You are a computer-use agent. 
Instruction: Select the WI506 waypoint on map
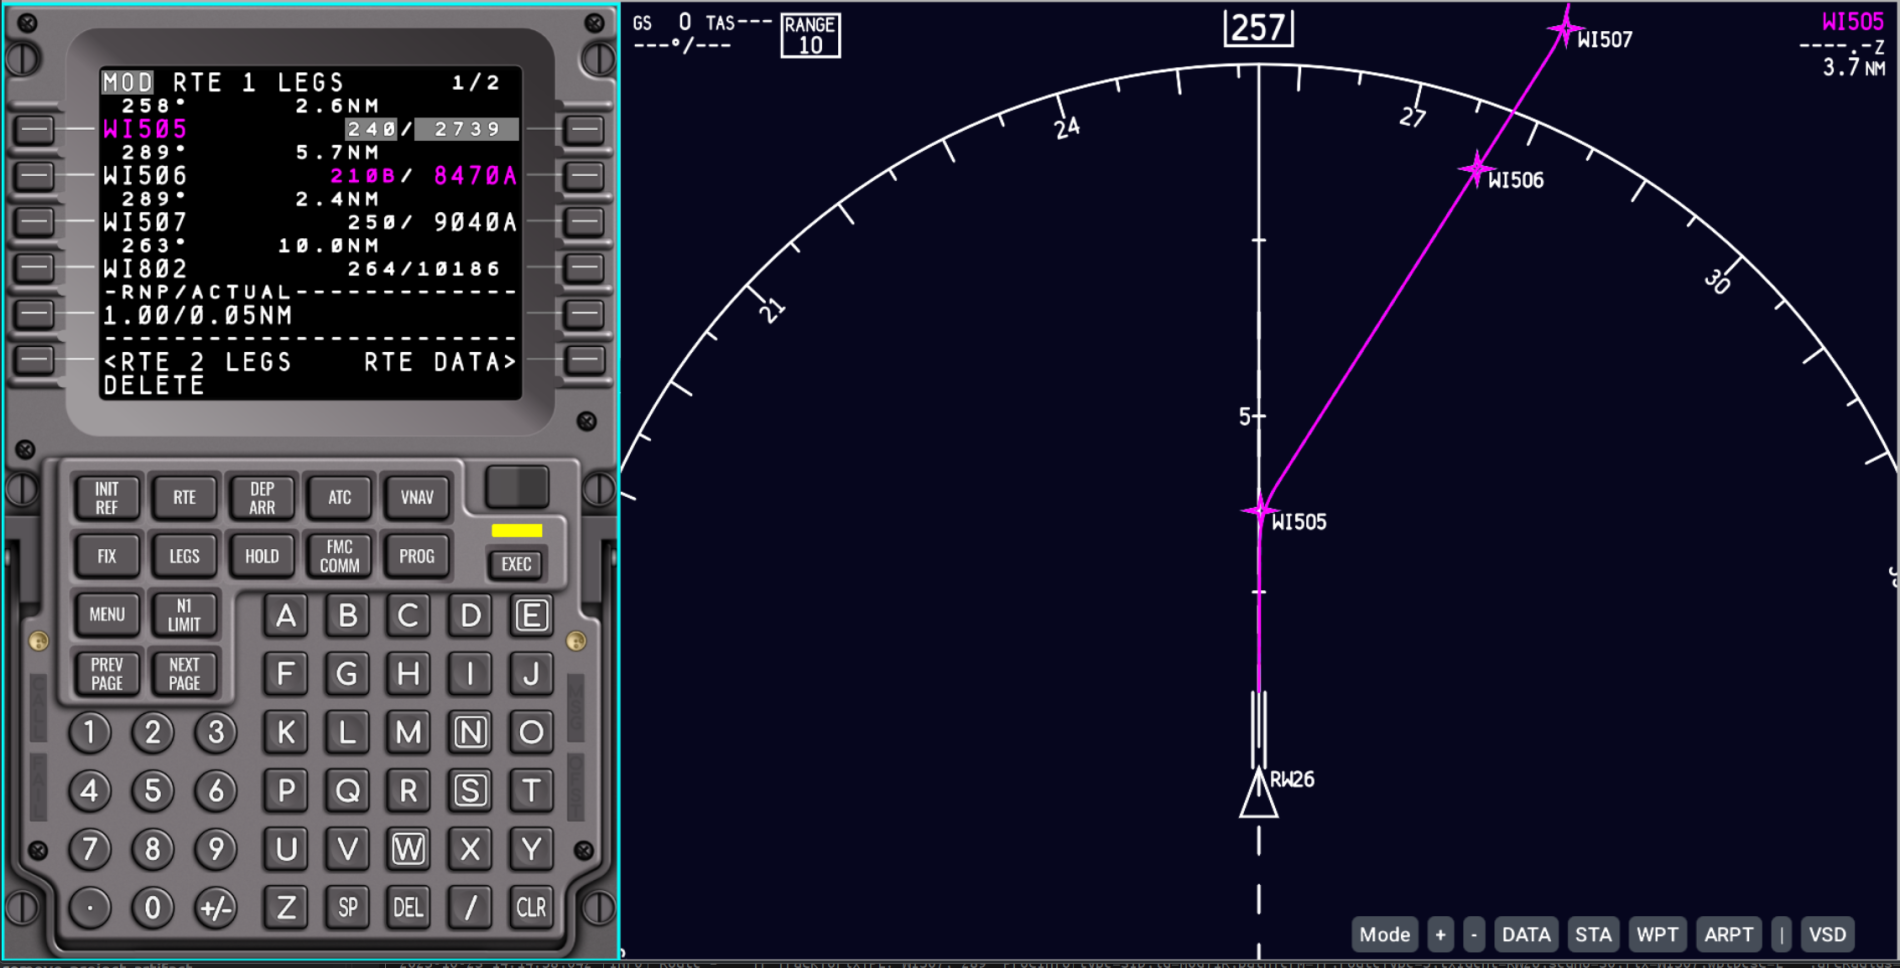point(1476,170)
